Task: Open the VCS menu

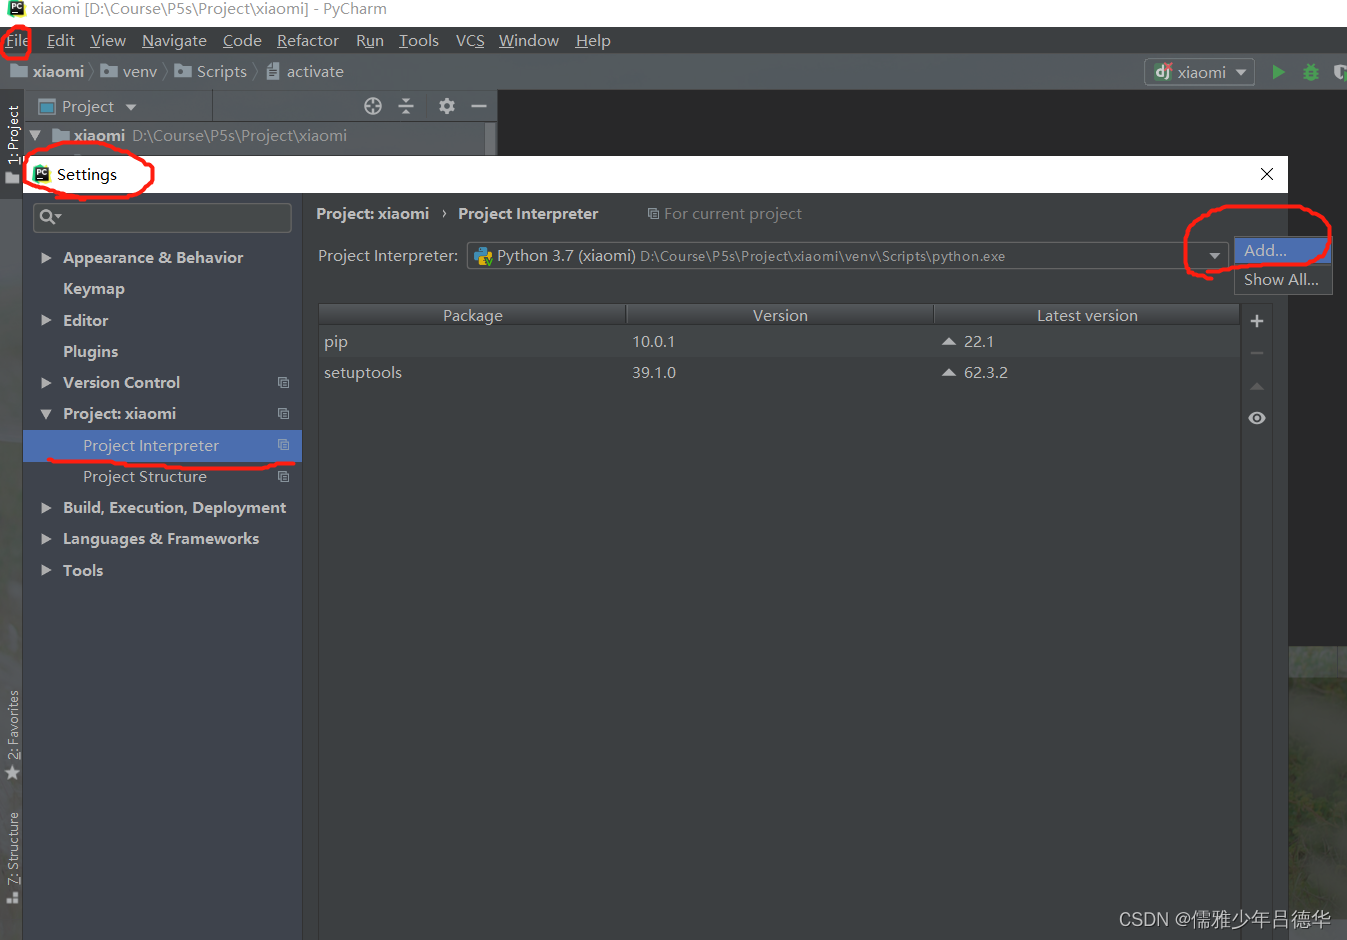Action: [x=470, y=41]
